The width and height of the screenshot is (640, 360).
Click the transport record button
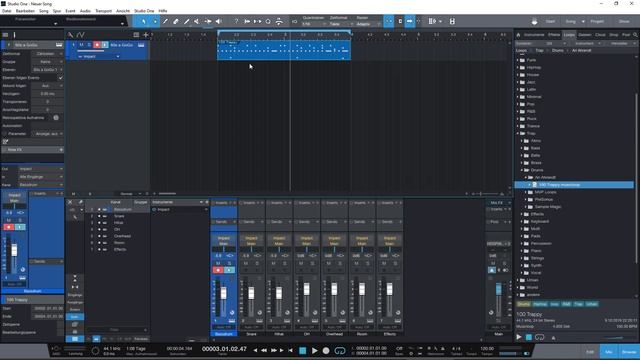(x=326, y=350)
